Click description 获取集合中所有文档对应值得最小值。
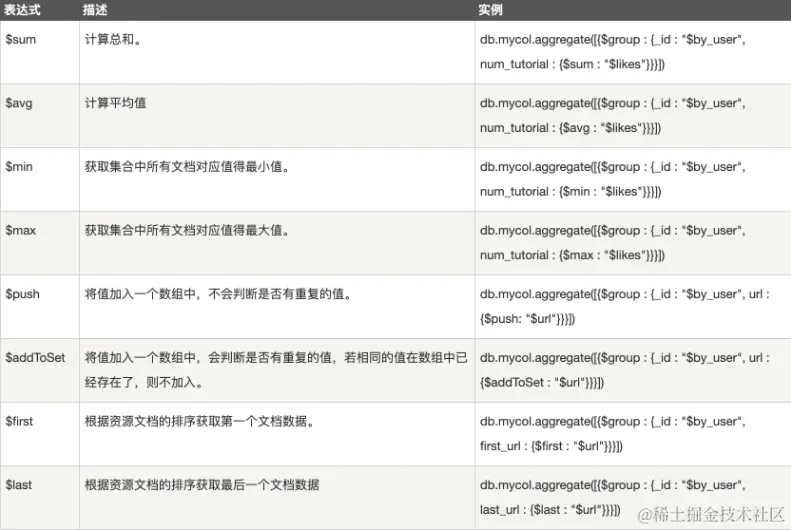Screen dimensions: 791x530 click(188, 166)
